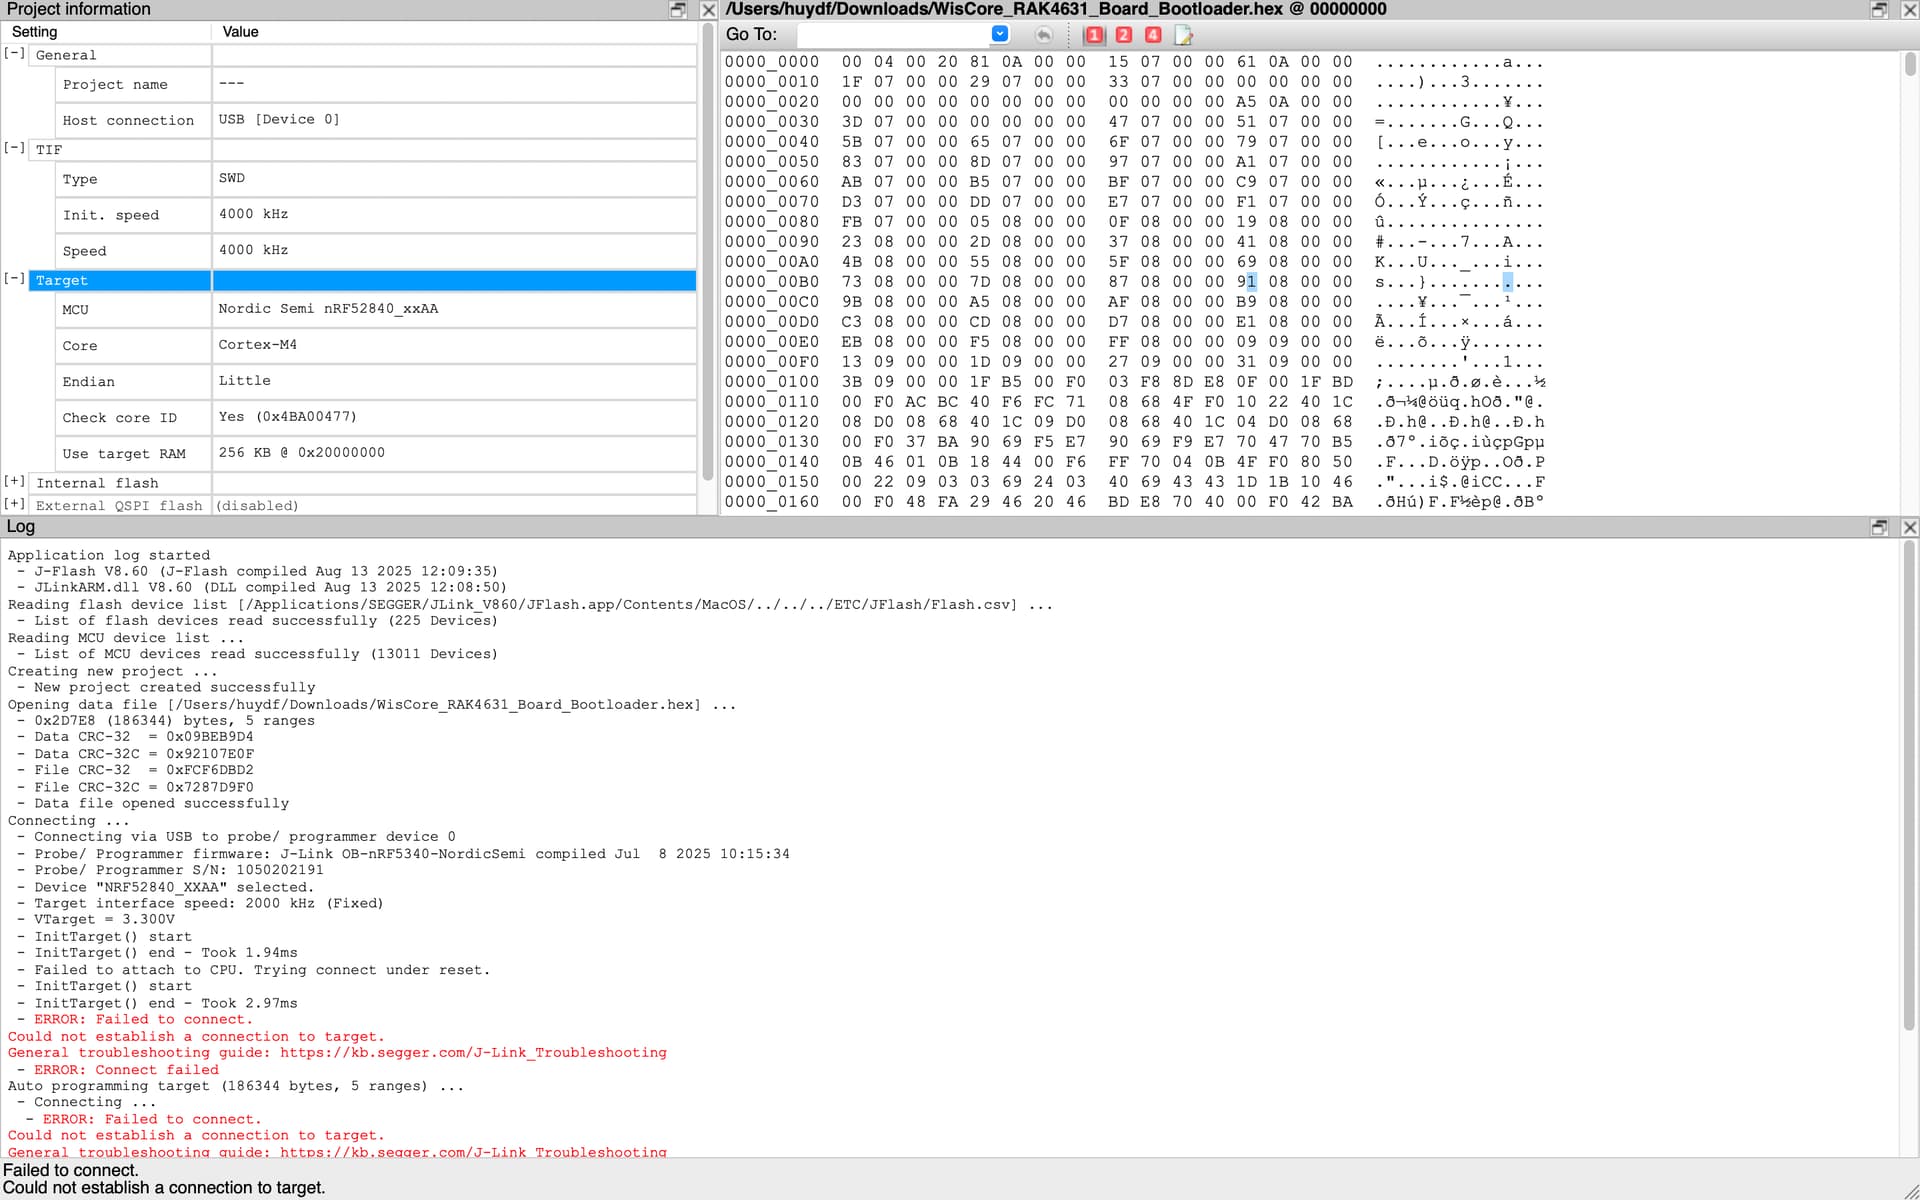Close the Log panel
The image size is (1920, 1200).
click(1908, 527)
